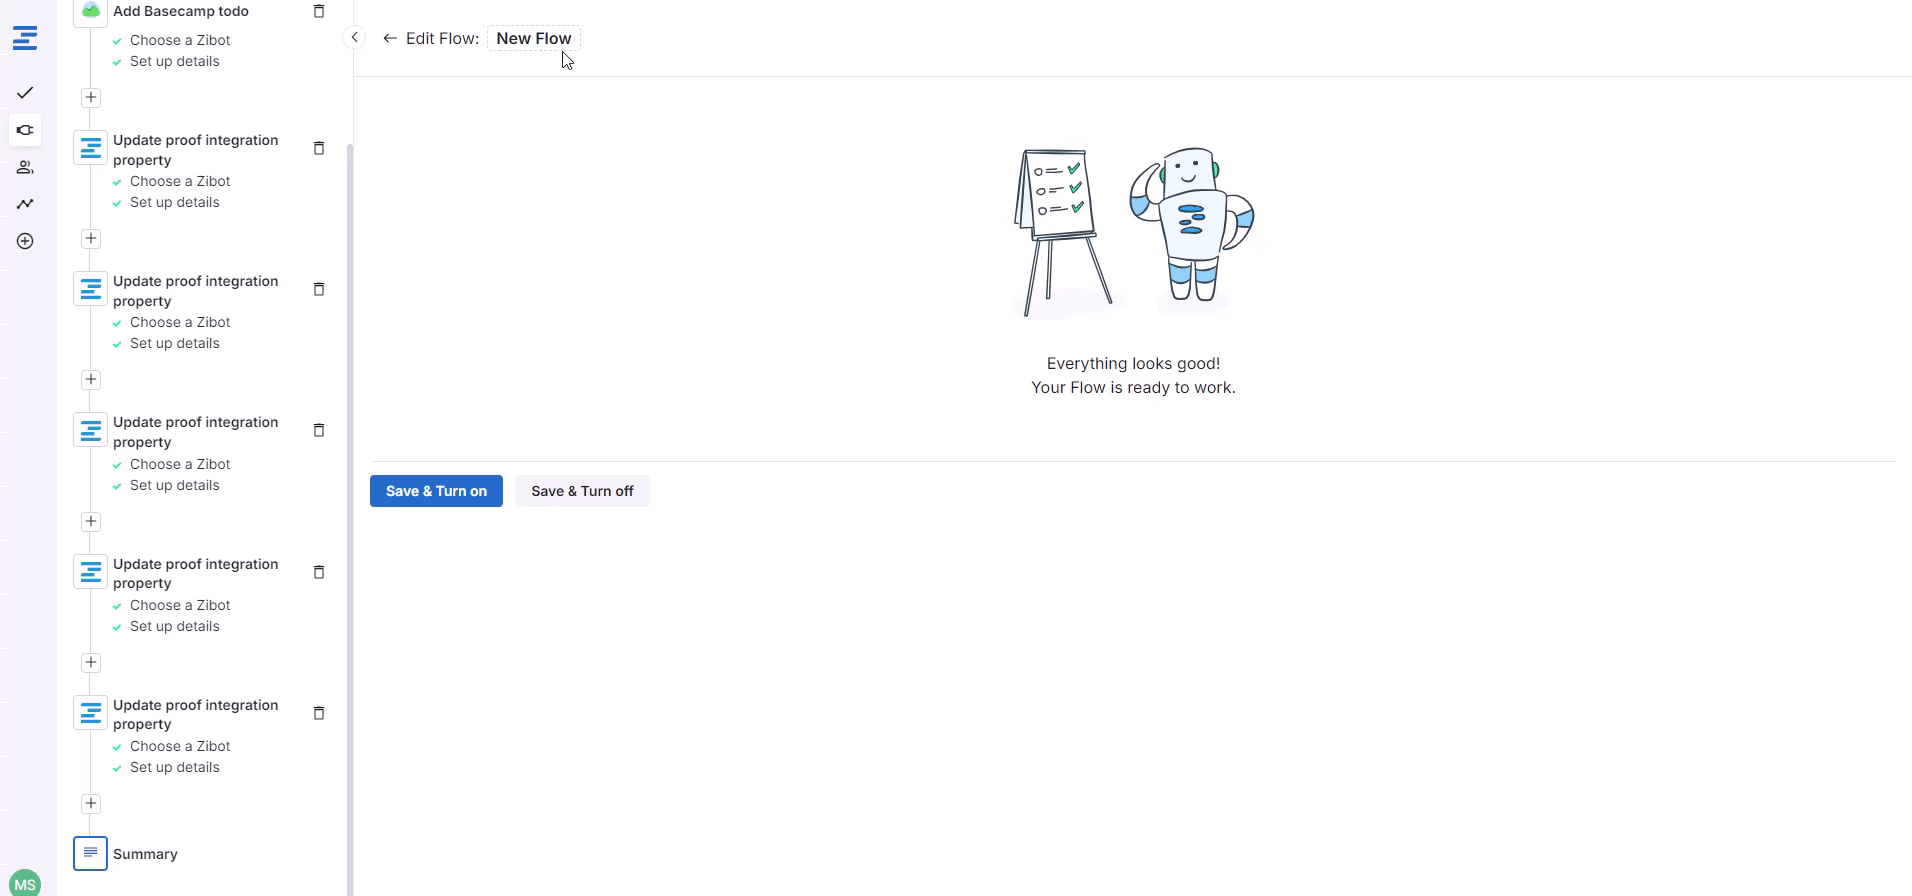Viewport: 1912px width, 896px height.
Task: Open the Summary step
Action: 145,854
